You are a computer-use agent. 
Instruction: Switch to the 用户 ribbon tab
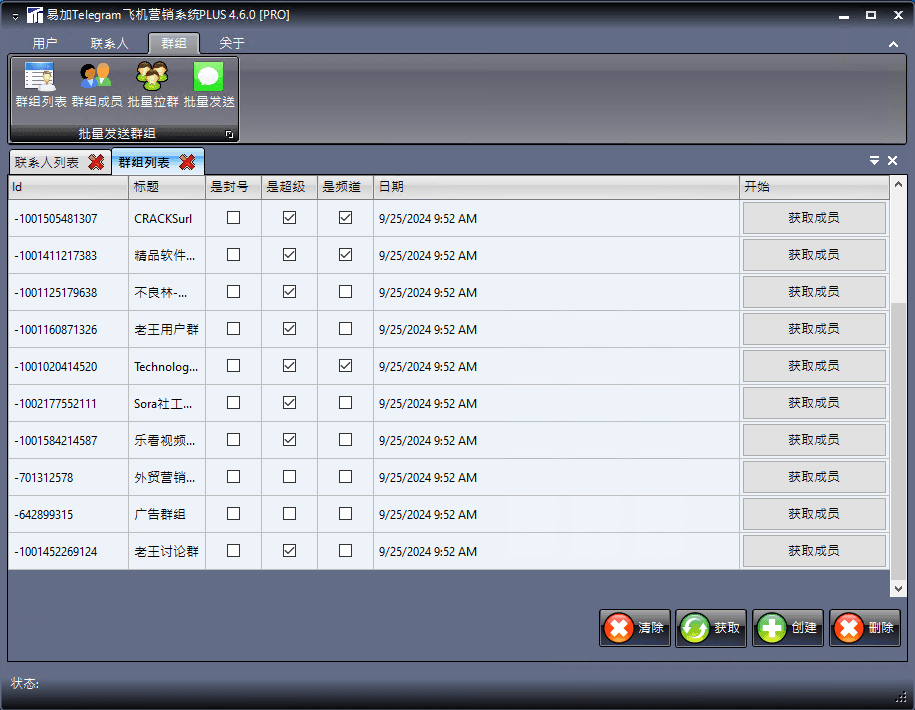tap(45, 43)
